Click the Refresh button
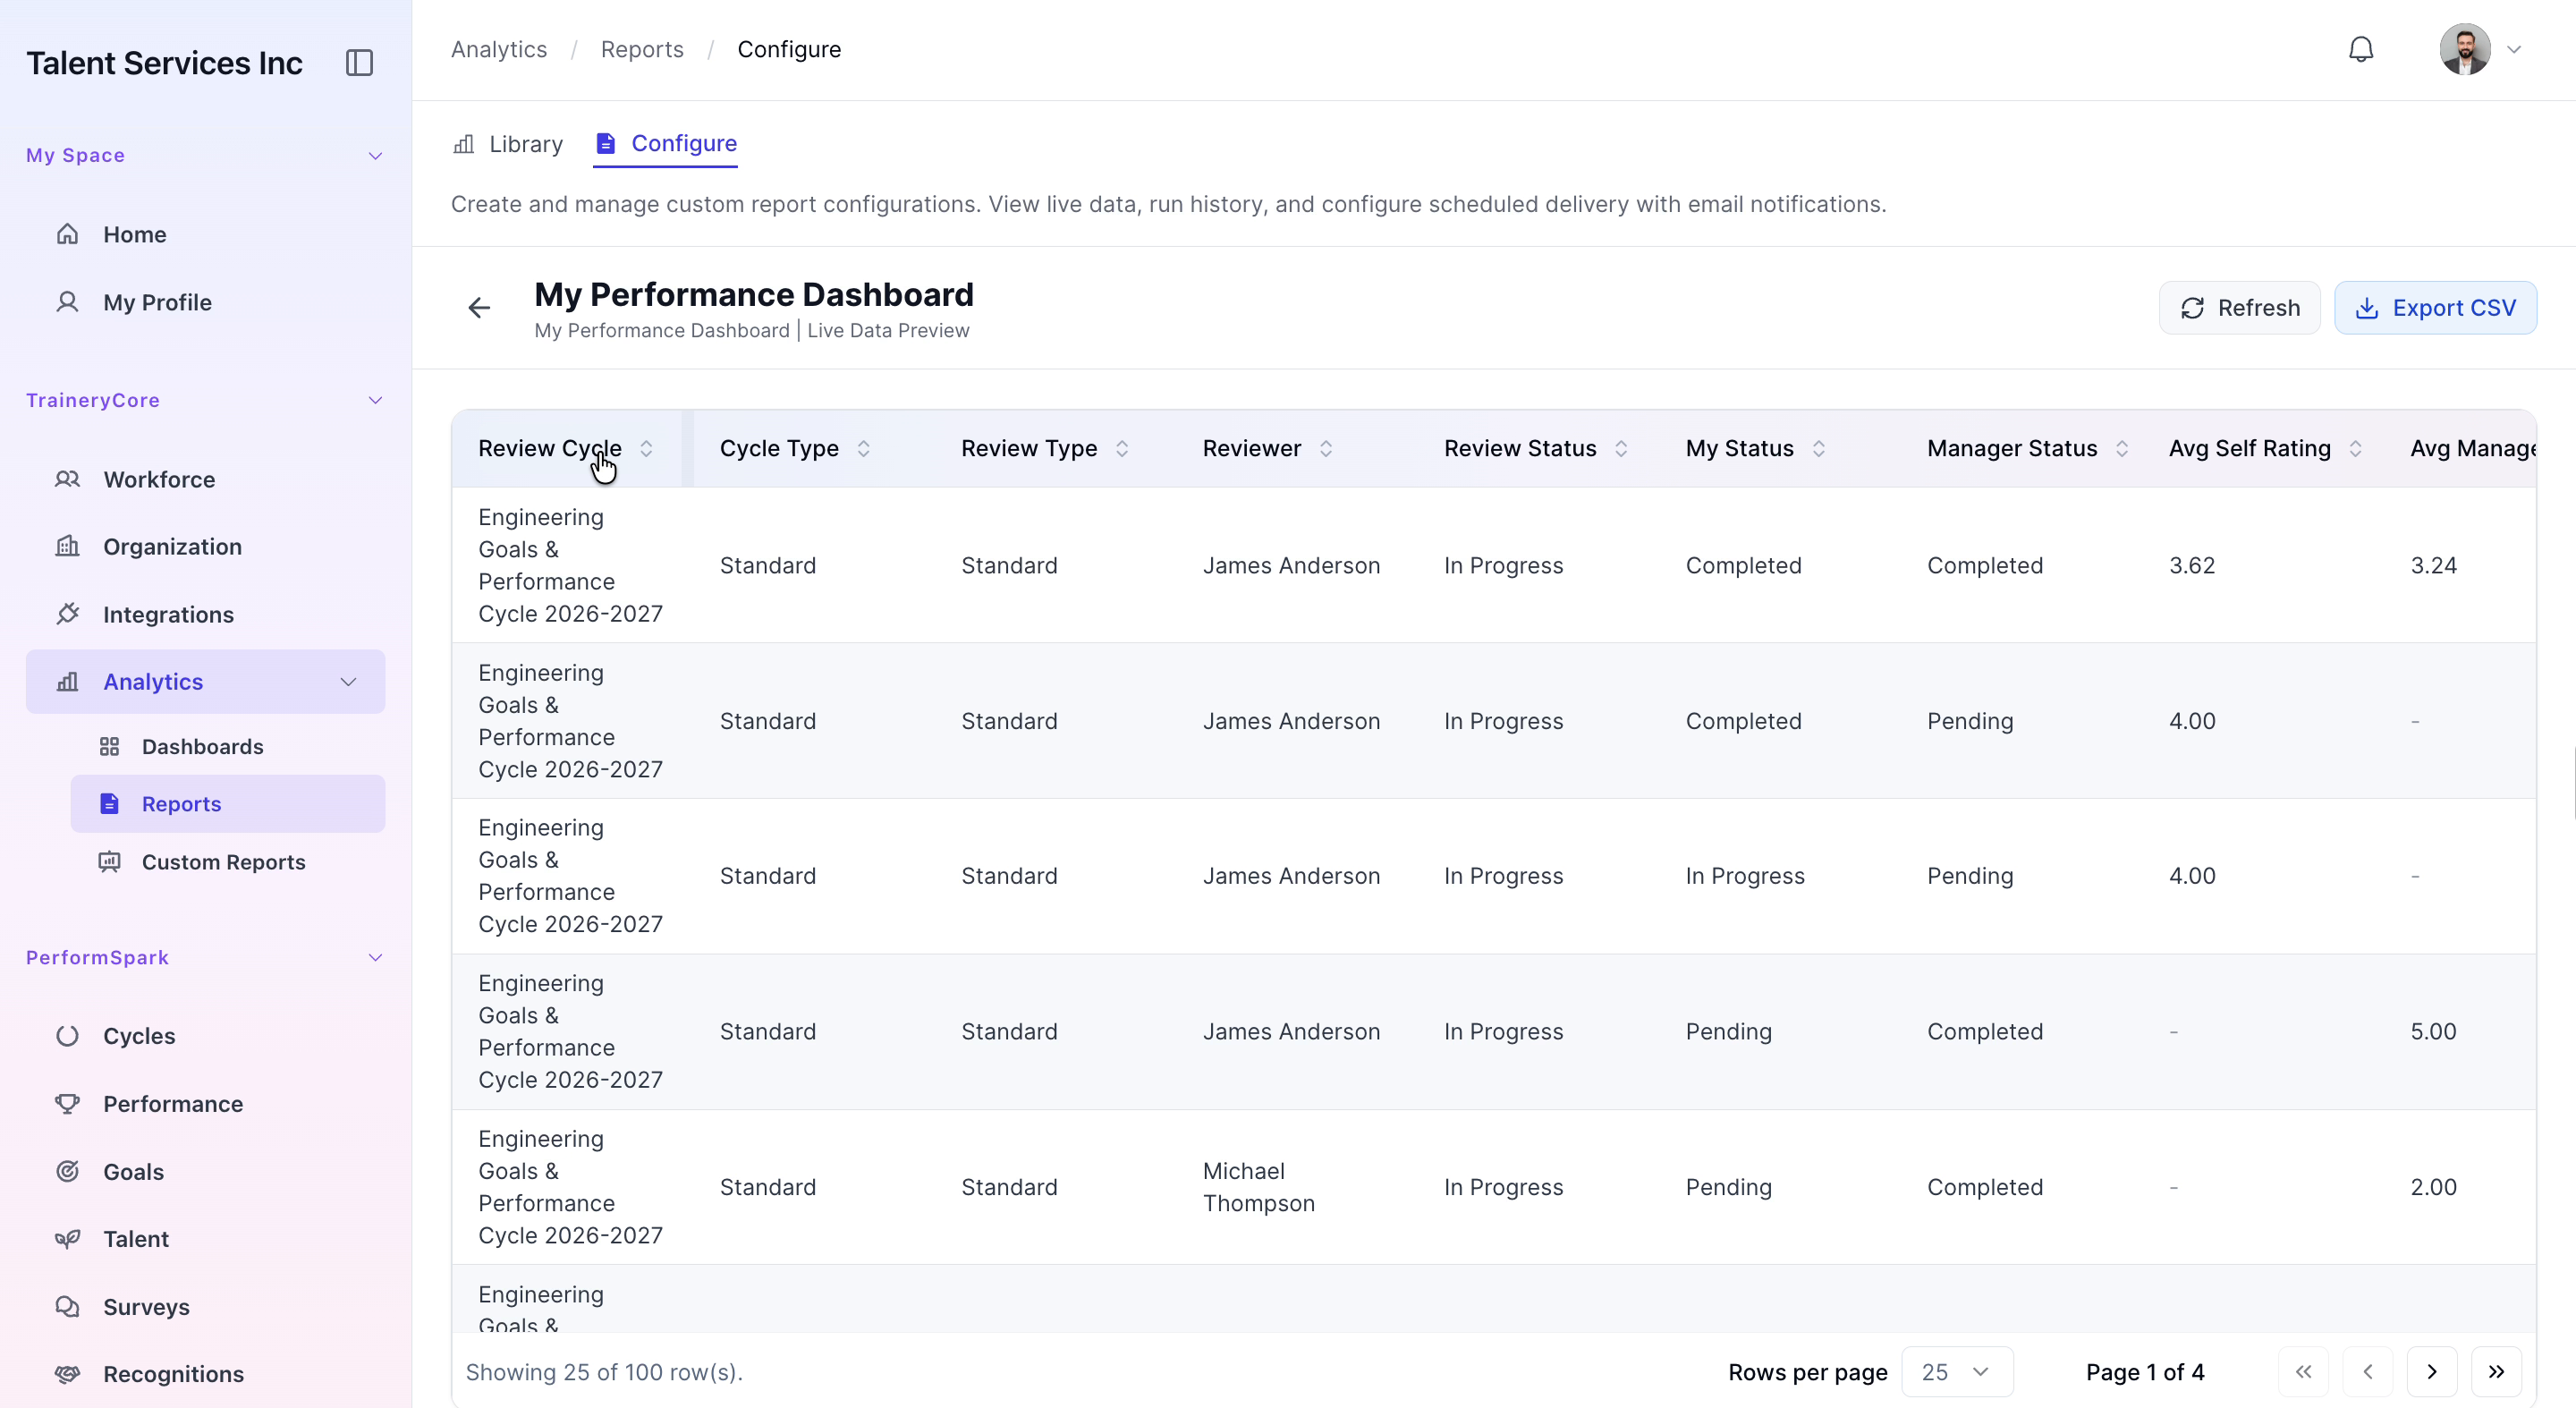Viewport: 2576px width, 1408px height. pos(2239,308)
